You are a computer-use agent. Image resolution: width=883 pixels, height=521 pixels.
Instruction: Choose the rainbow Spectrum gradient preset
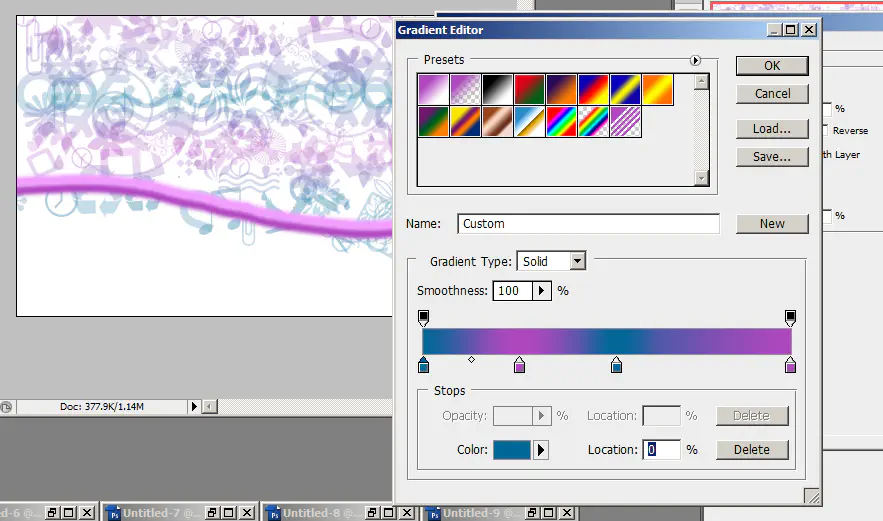pyautogui.click(x=560, y=122)
